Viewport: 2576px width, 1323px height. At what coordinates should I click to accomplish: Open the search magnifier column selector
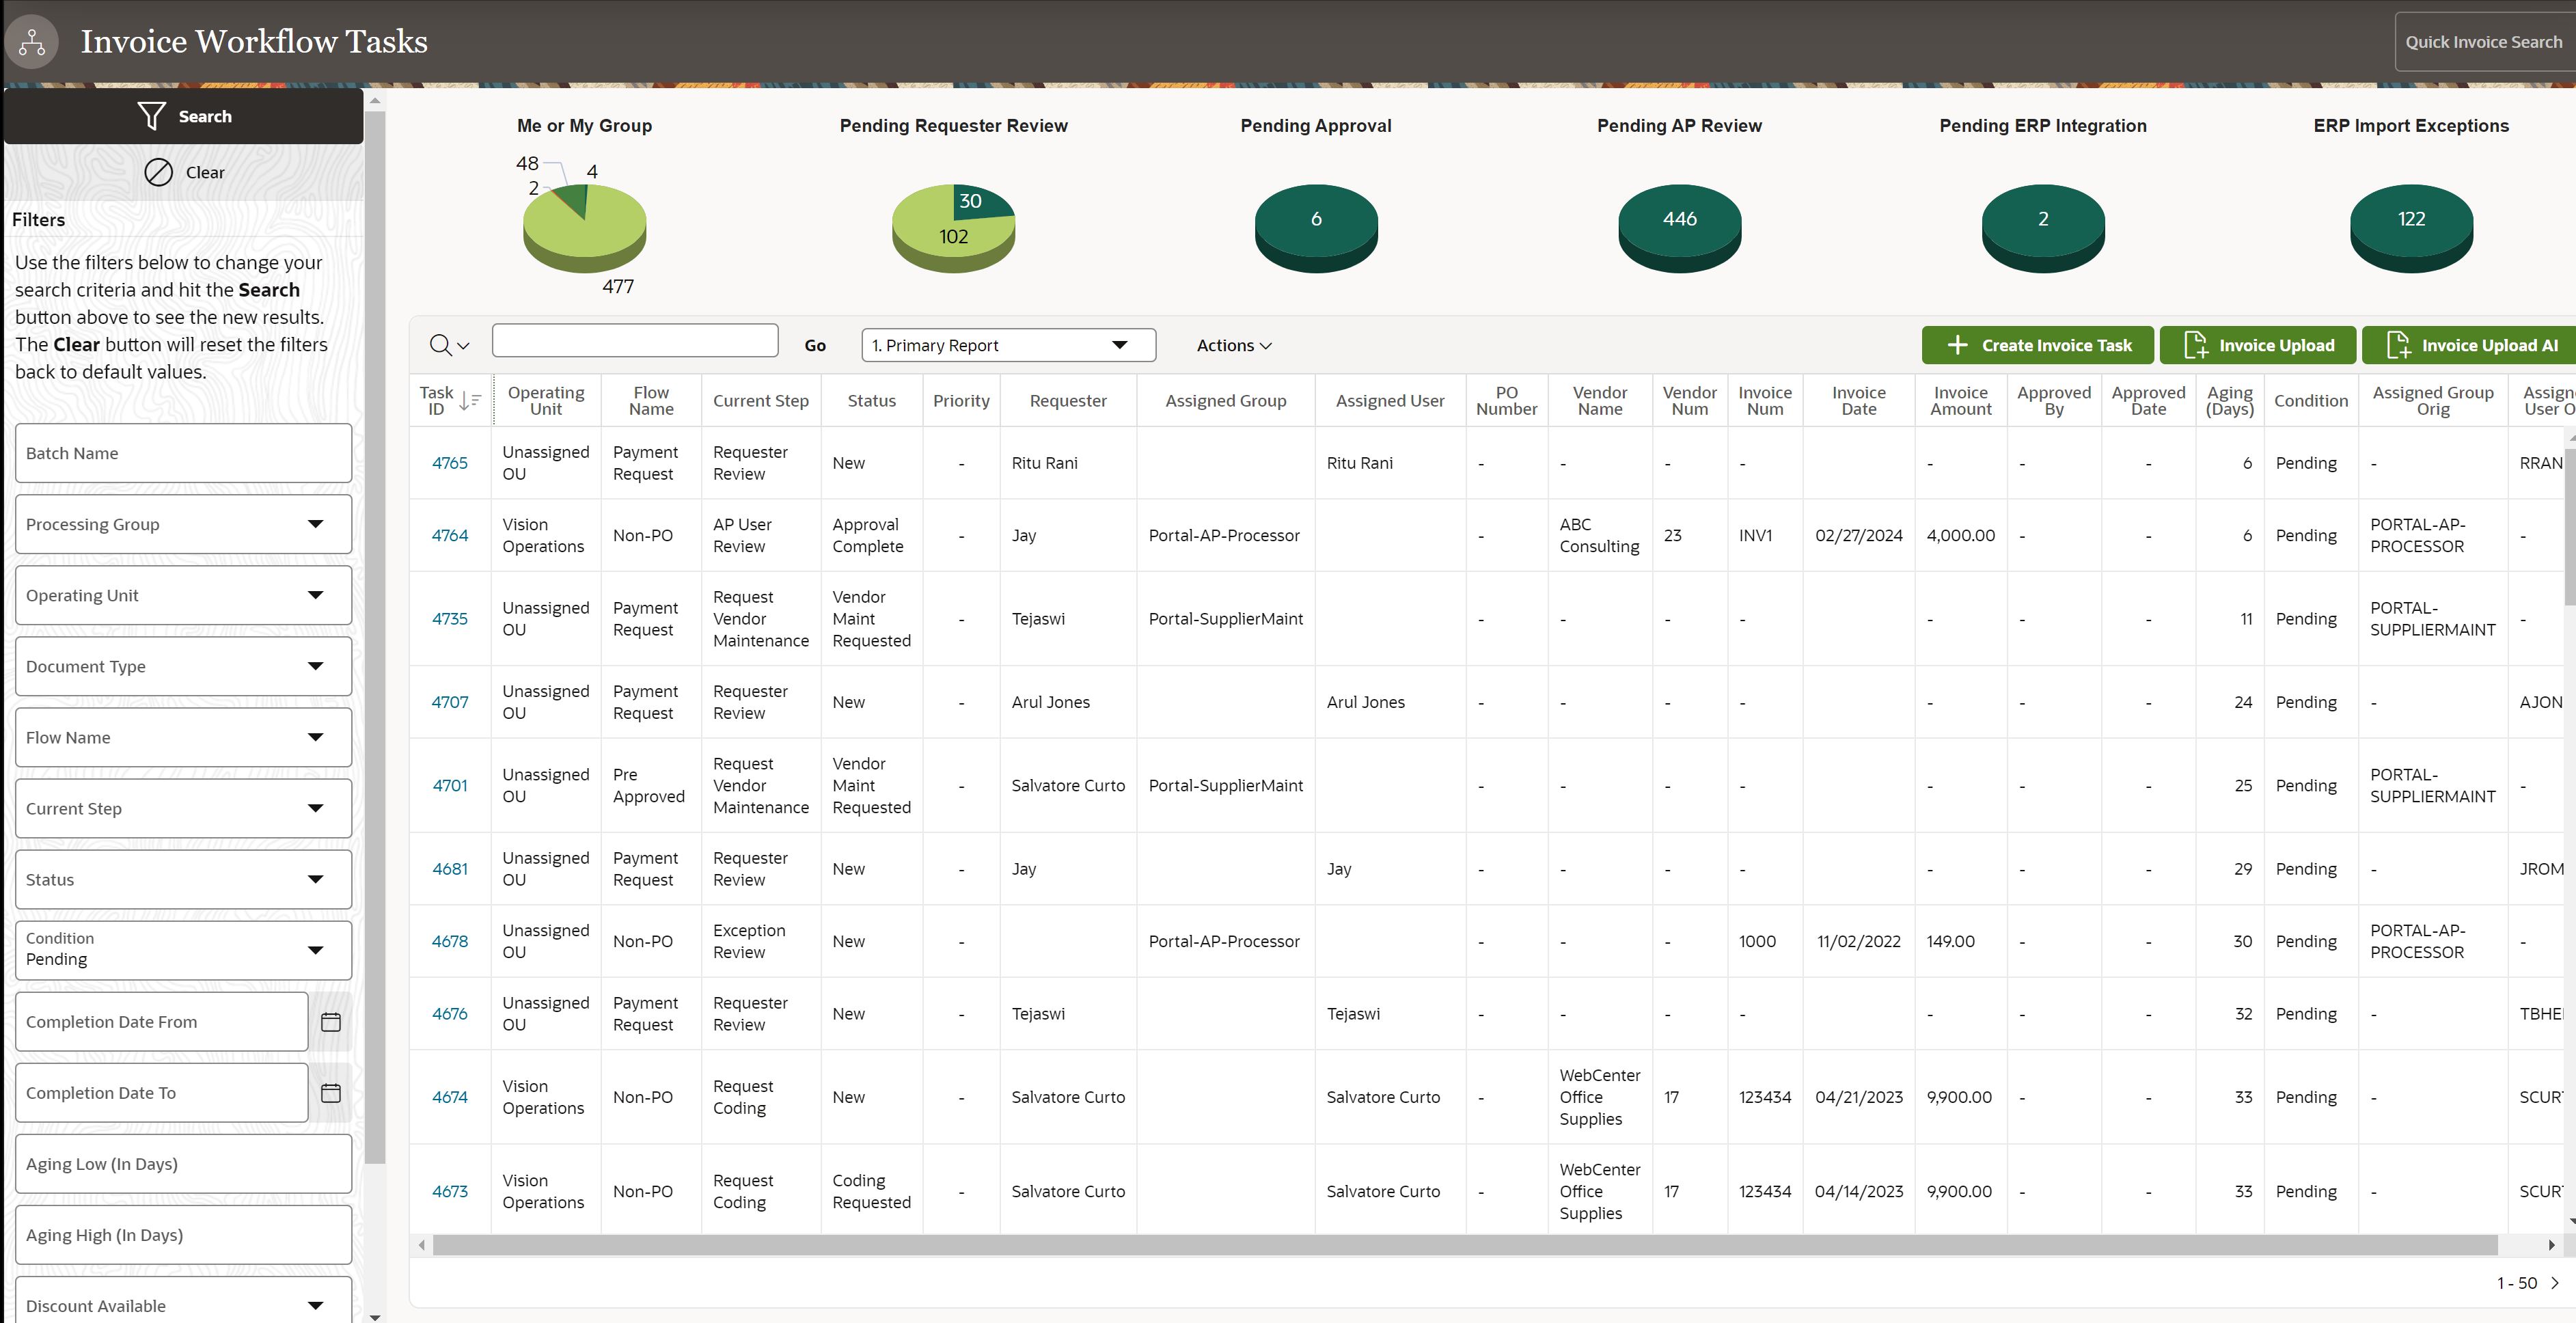(x=449, y=345)
